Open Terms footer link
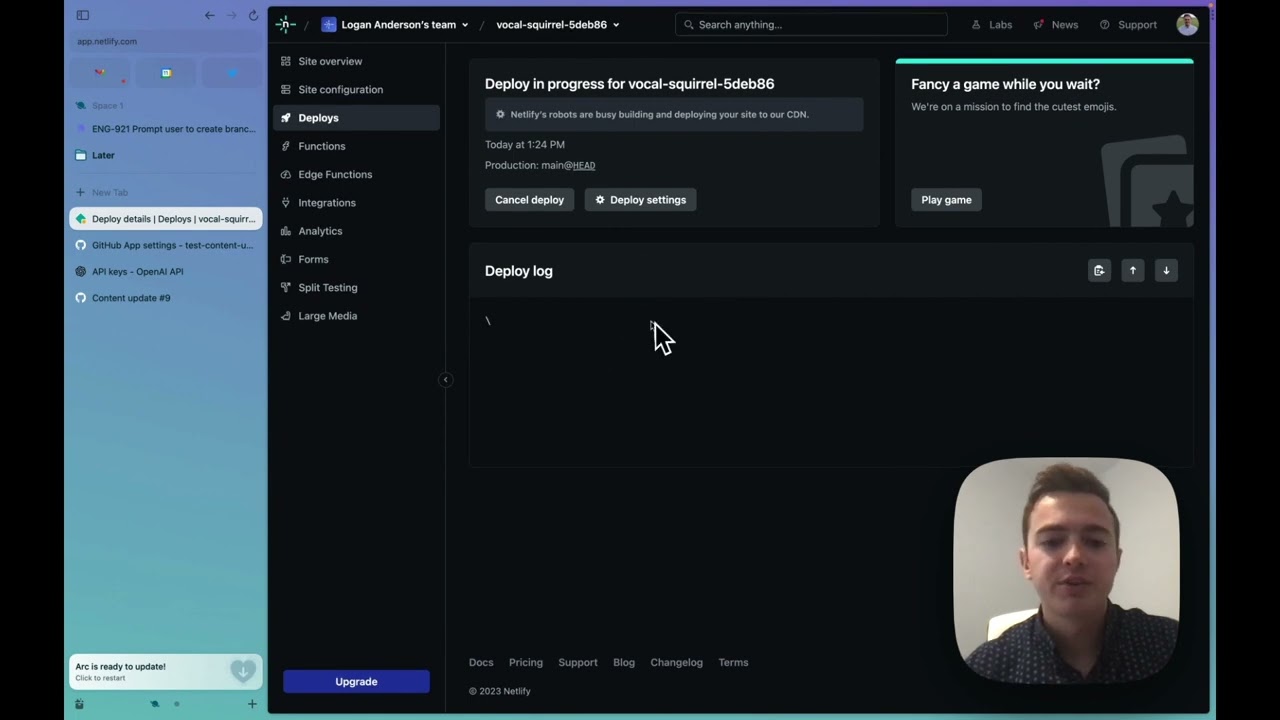Screen dimensions: 1280x720 733,662
